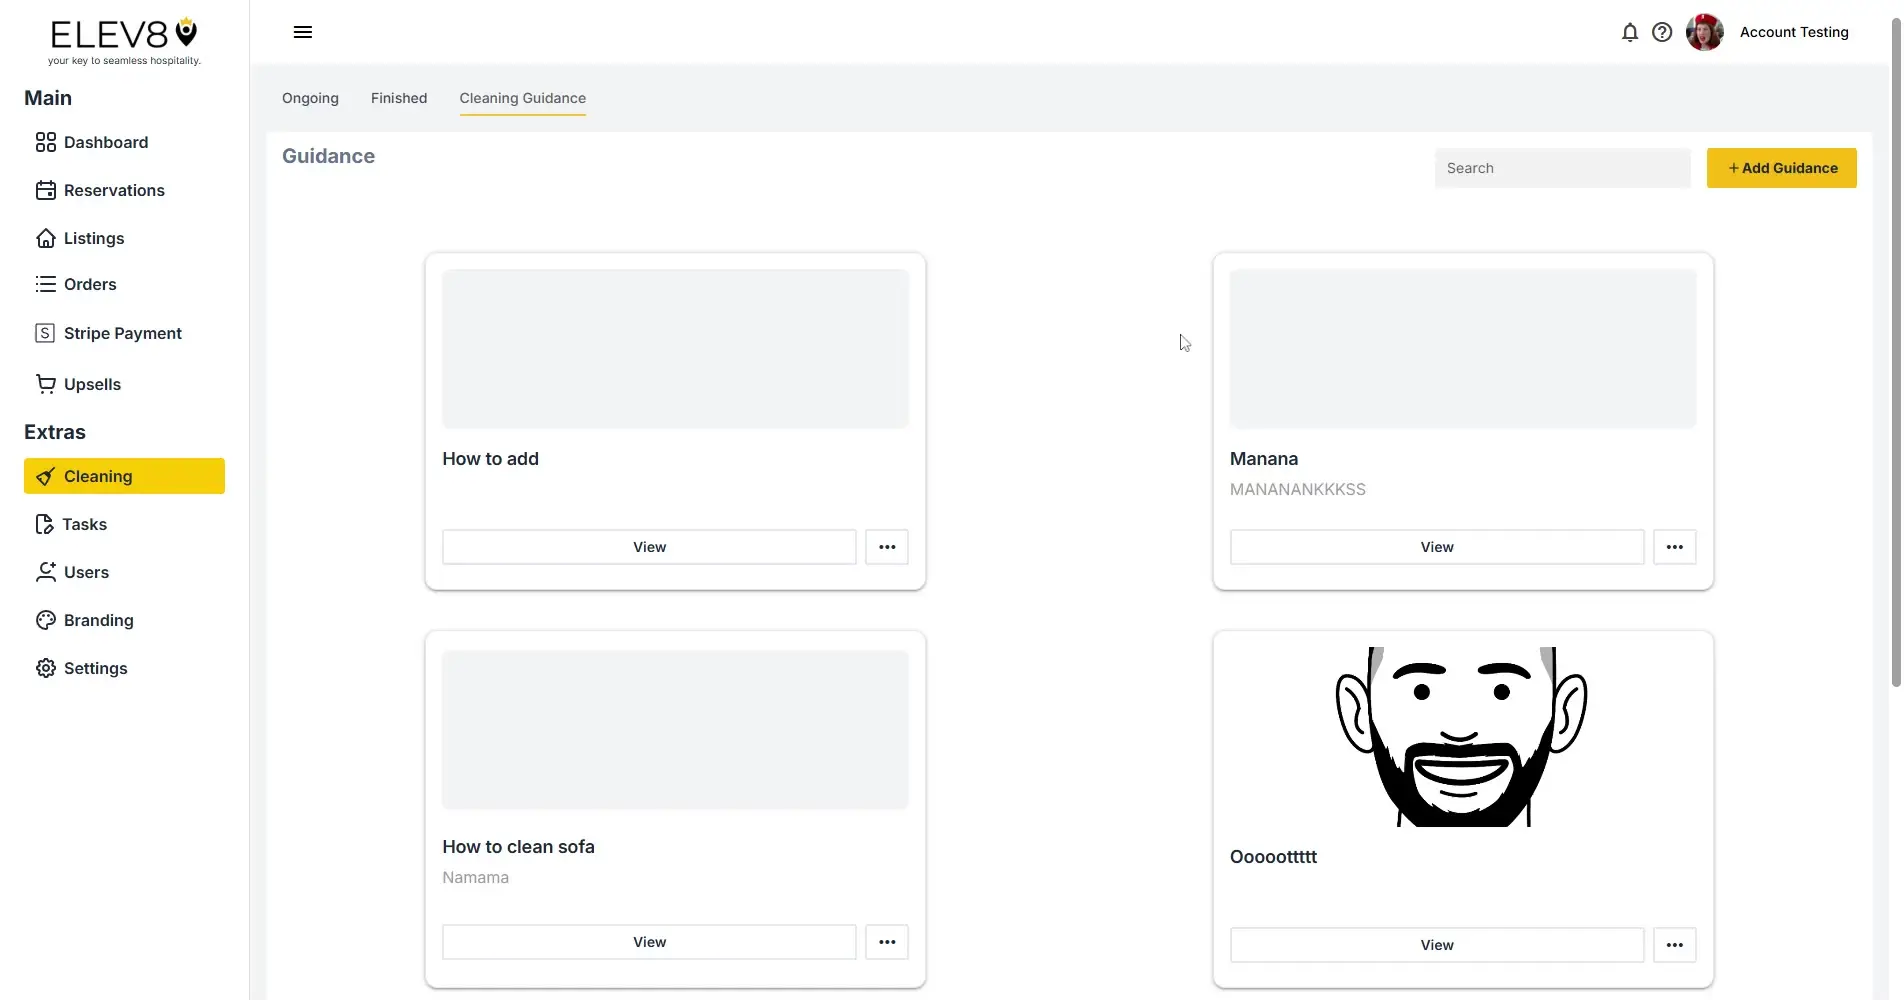Switch to the Finished tab
1904x1000 pixels.
click(398, 99)
